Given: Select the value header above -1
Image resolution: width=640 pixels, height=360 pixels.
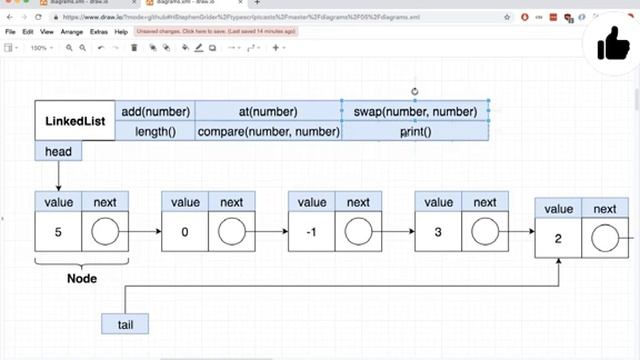Looking at the screenshot, I should tap(311, 202).
